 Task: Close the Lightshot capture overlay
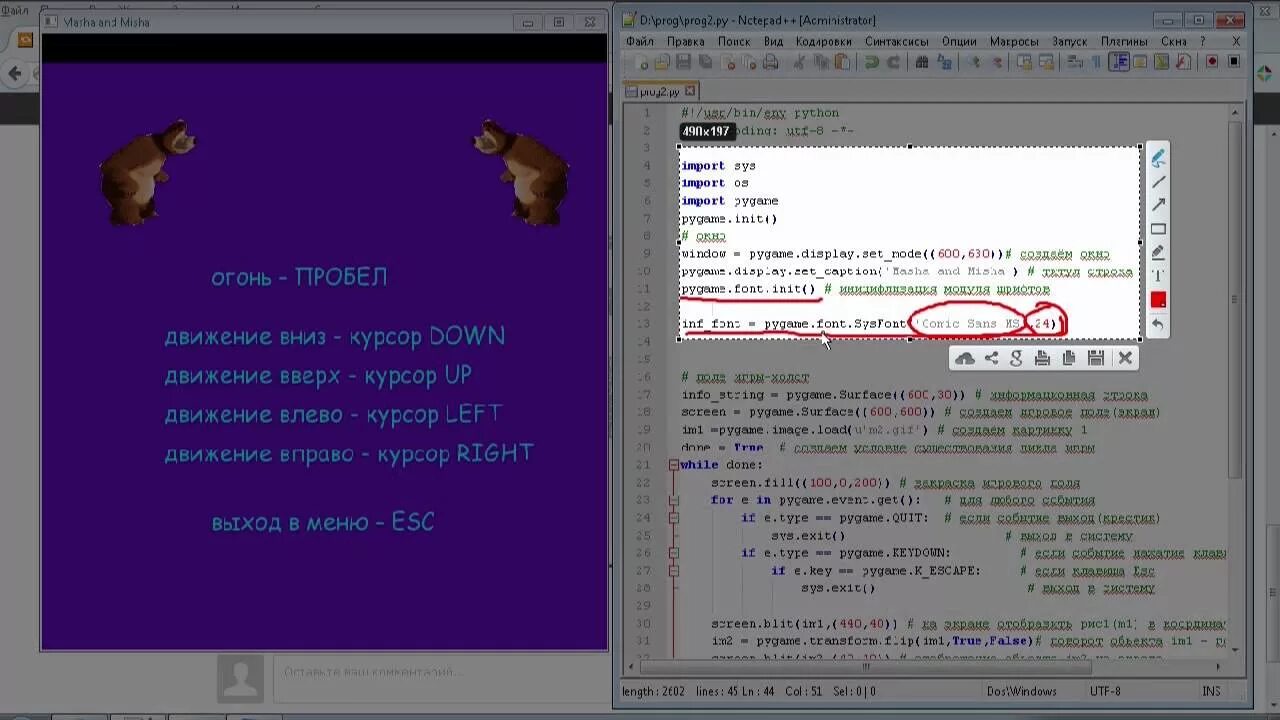[x=1125, y=358]
